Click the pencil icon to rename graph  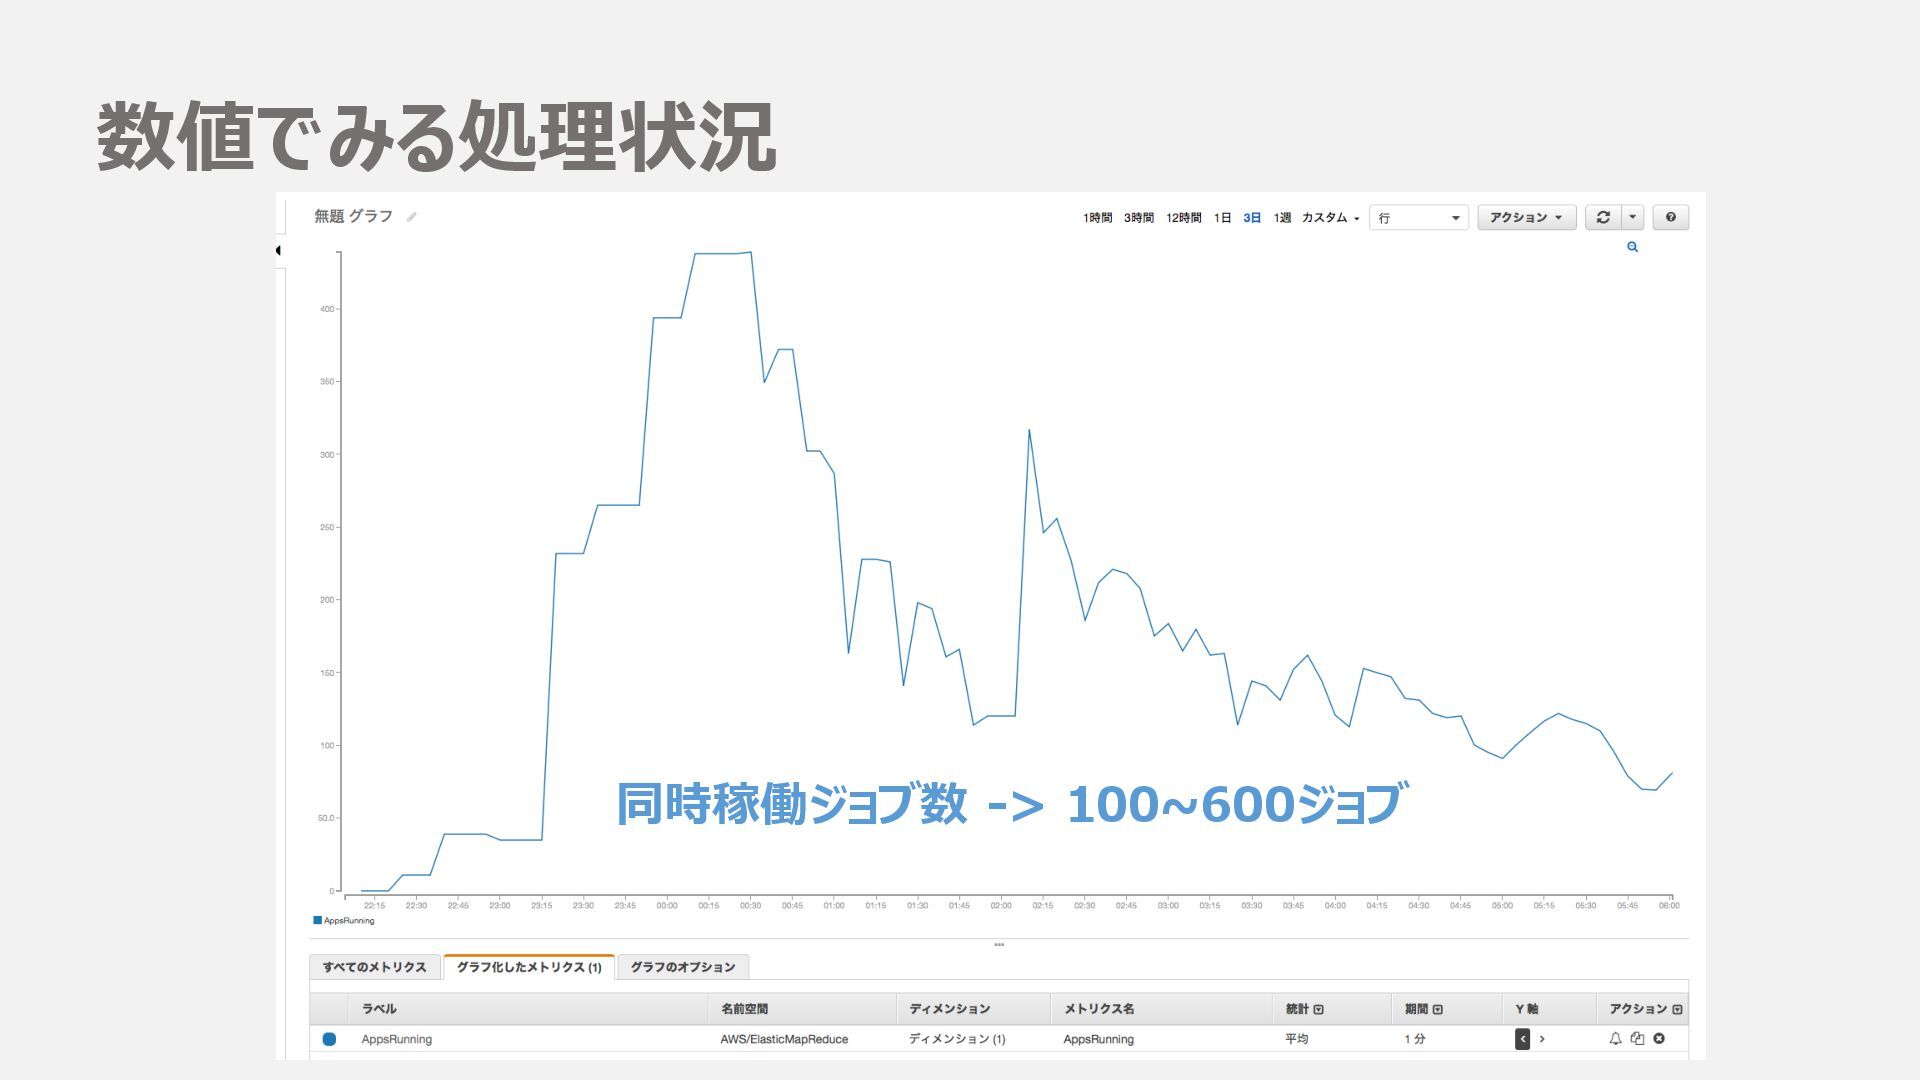412,217
